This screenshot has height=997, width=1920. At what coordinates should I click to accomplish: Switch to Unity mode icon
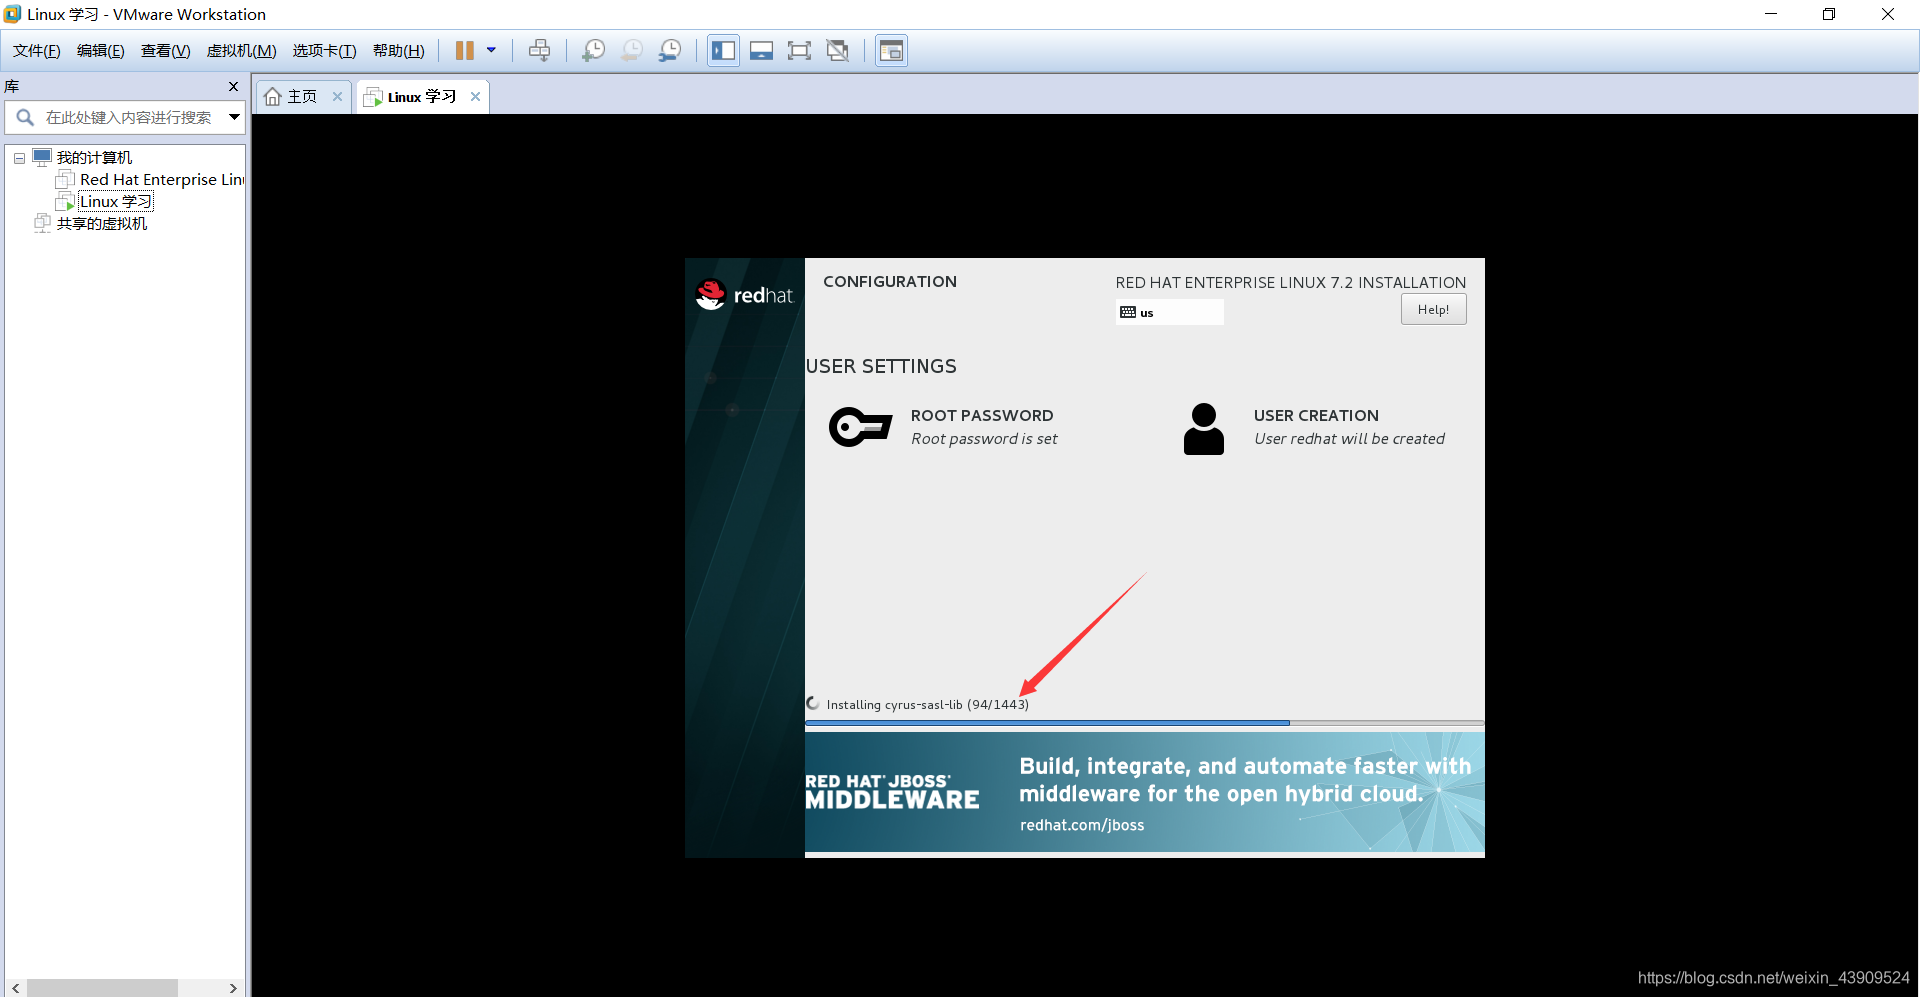click(x=838, y=50)
